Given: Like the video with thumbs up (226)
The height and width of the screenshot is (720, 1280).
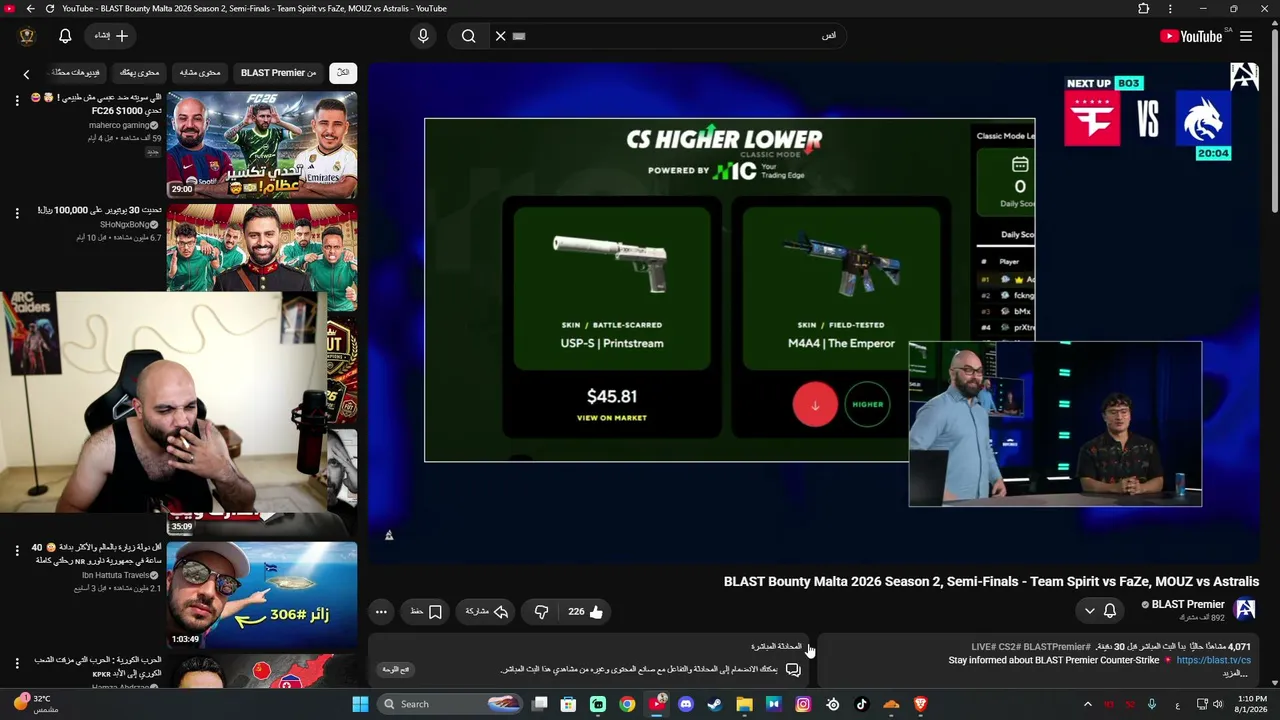Looking at the screenshot, I should pos(585,612).
